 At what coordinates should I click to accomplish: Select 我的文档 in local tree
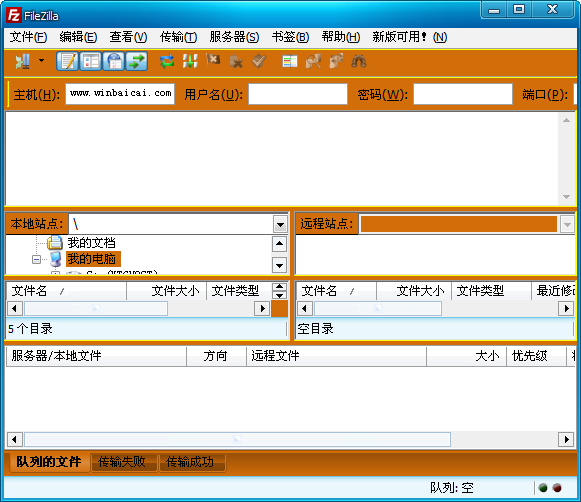click(91, 243)
